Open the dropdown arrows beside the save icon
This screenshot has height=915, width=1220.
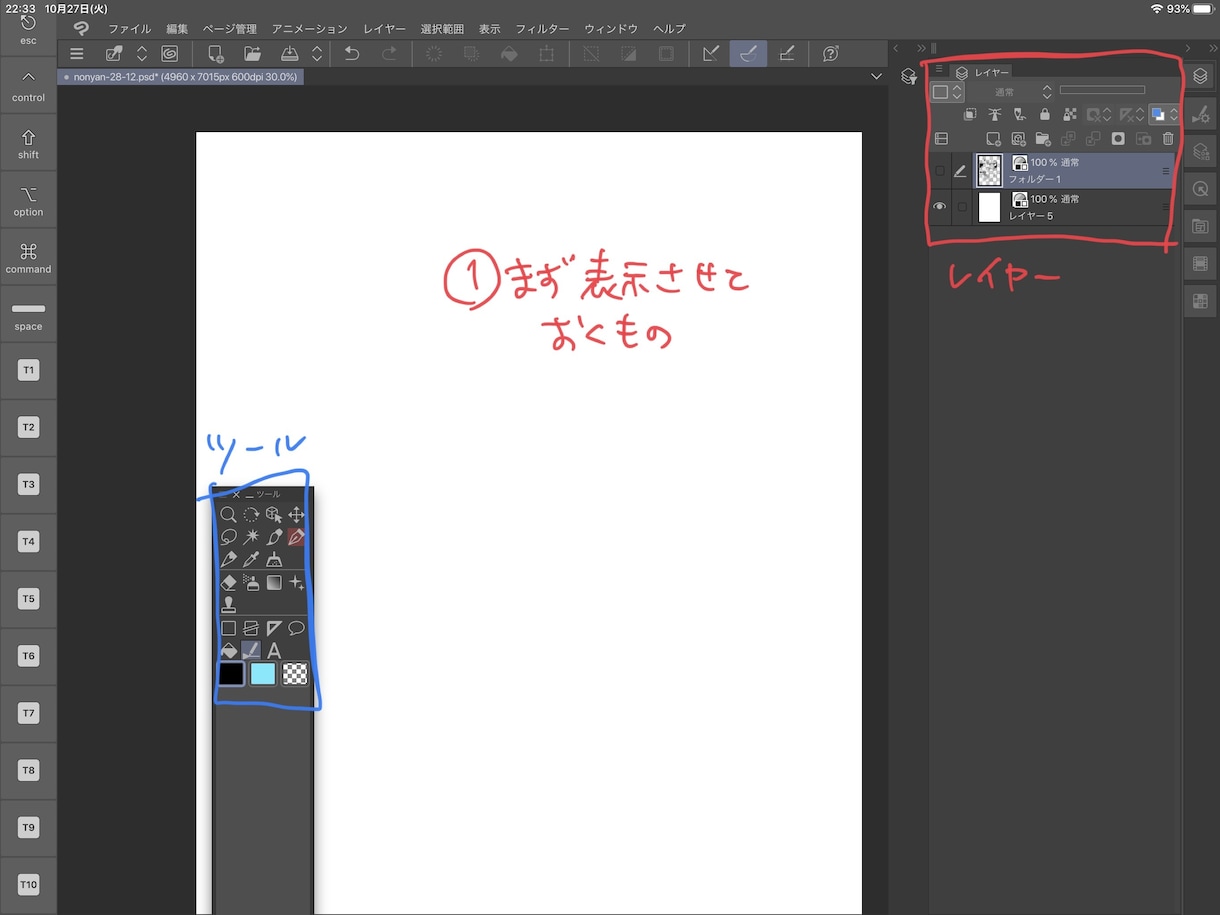(x=317, y=54)
